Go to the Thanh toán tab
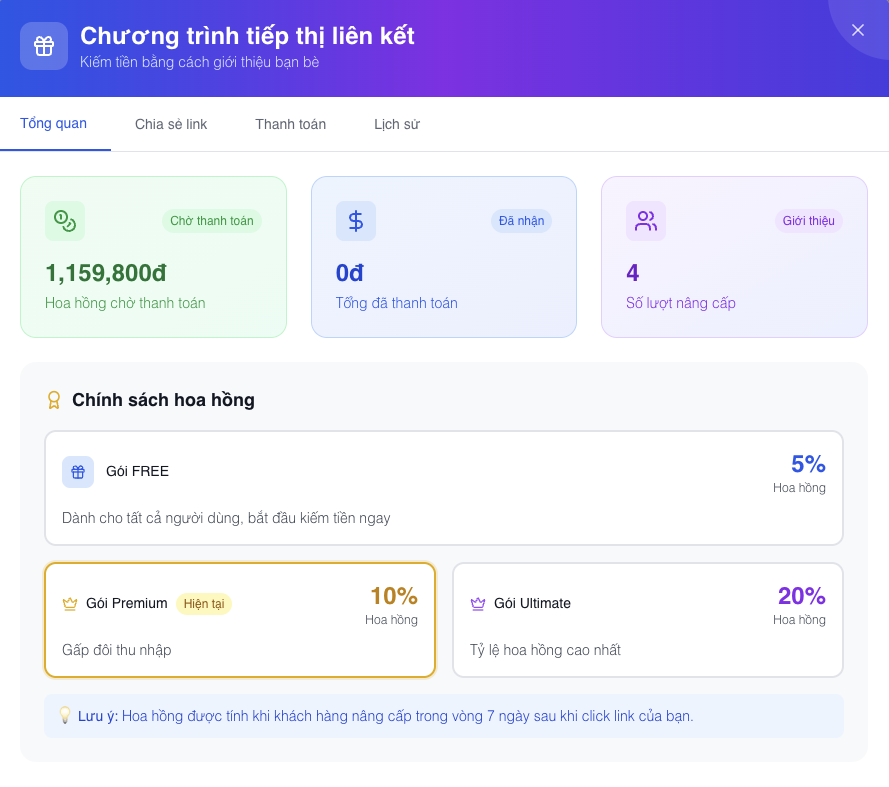 [x=290, y=125]
